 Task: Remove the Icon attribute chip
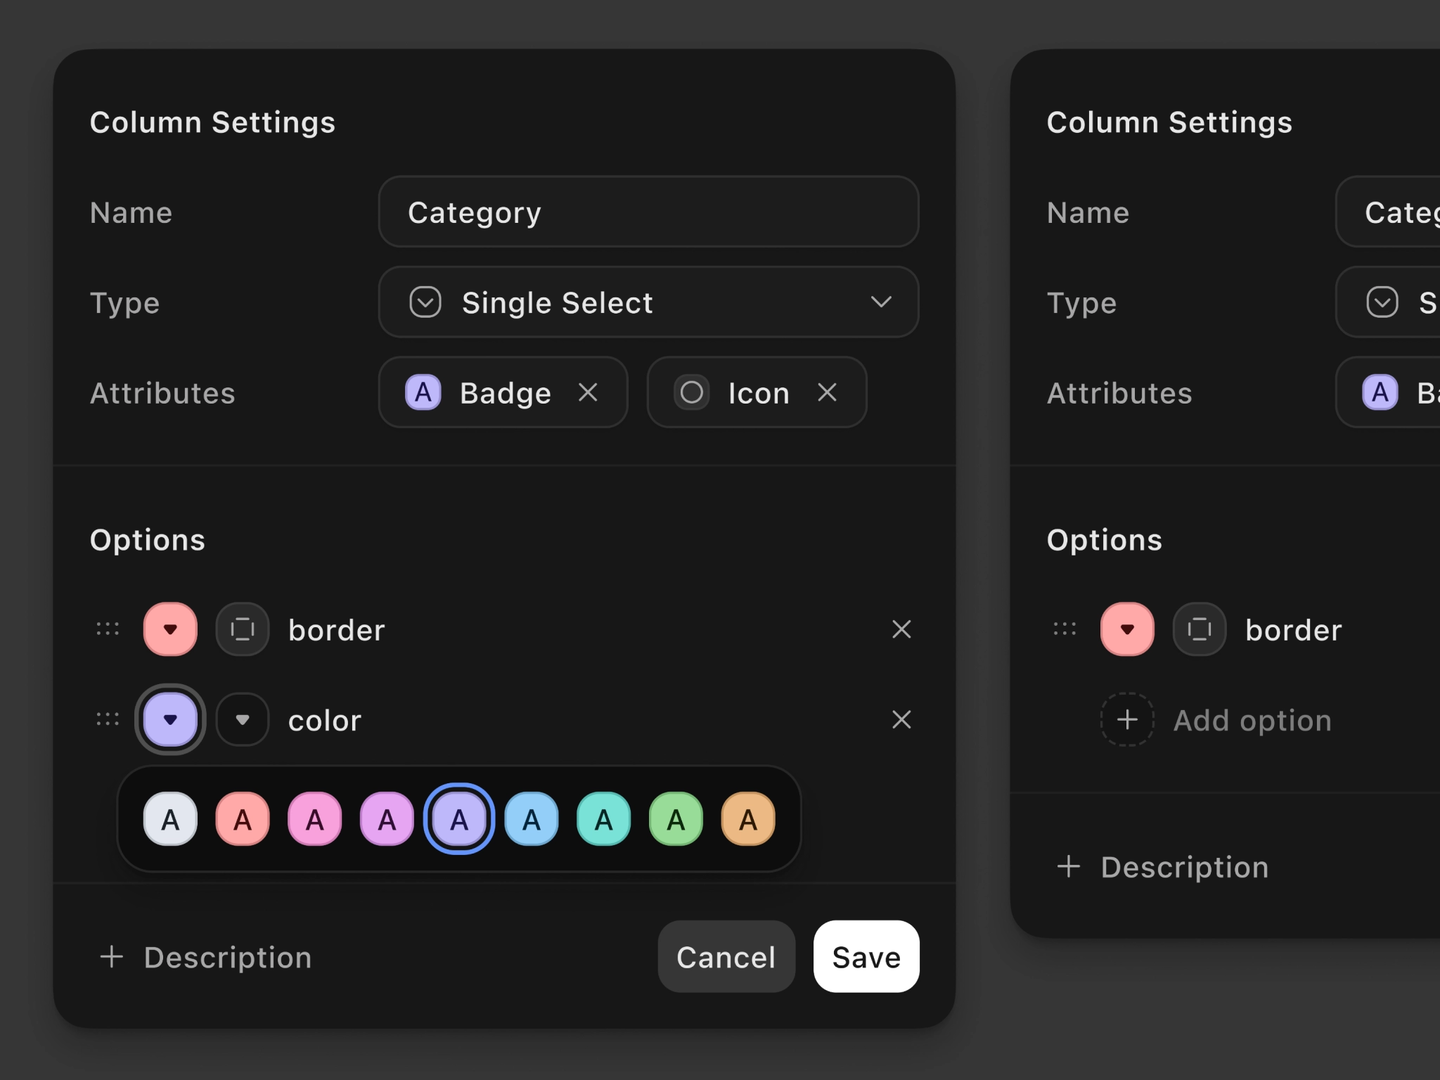pos(827,393)
